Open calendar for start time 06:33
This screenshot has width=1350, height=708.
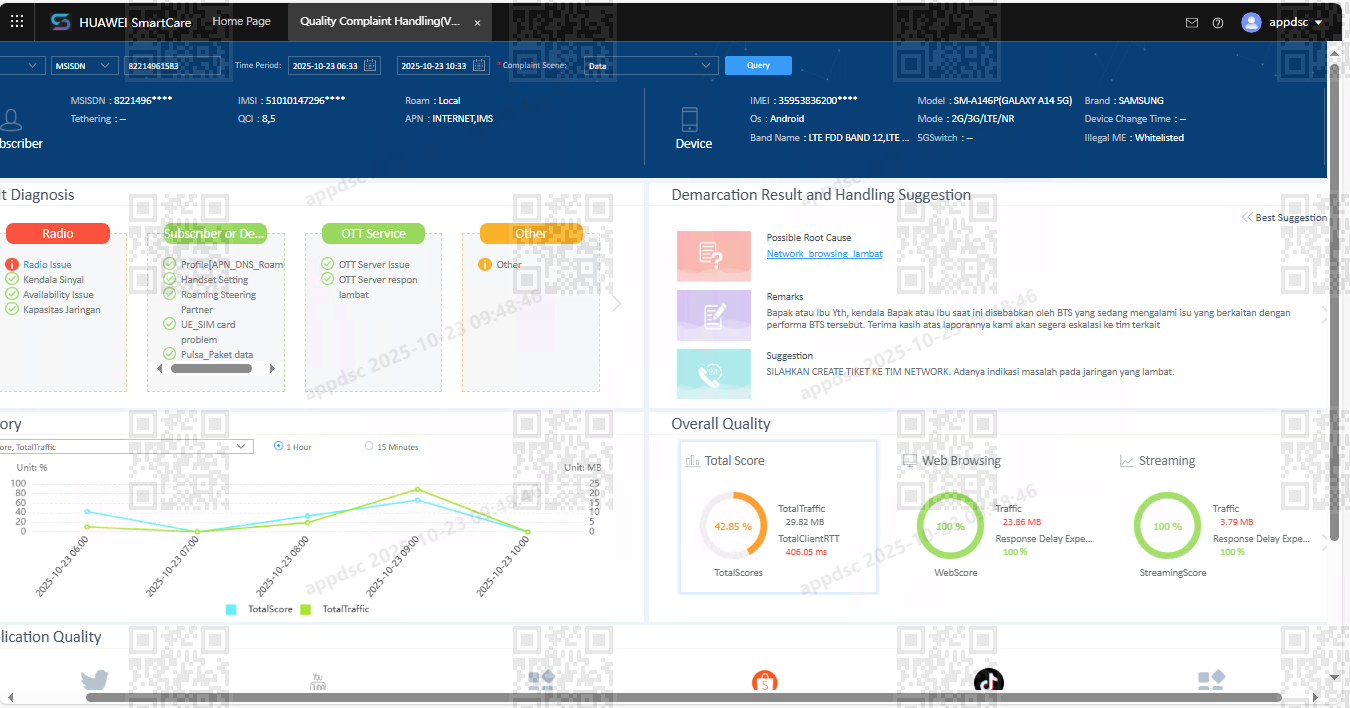pyautogui.click(x=370, y=65)
